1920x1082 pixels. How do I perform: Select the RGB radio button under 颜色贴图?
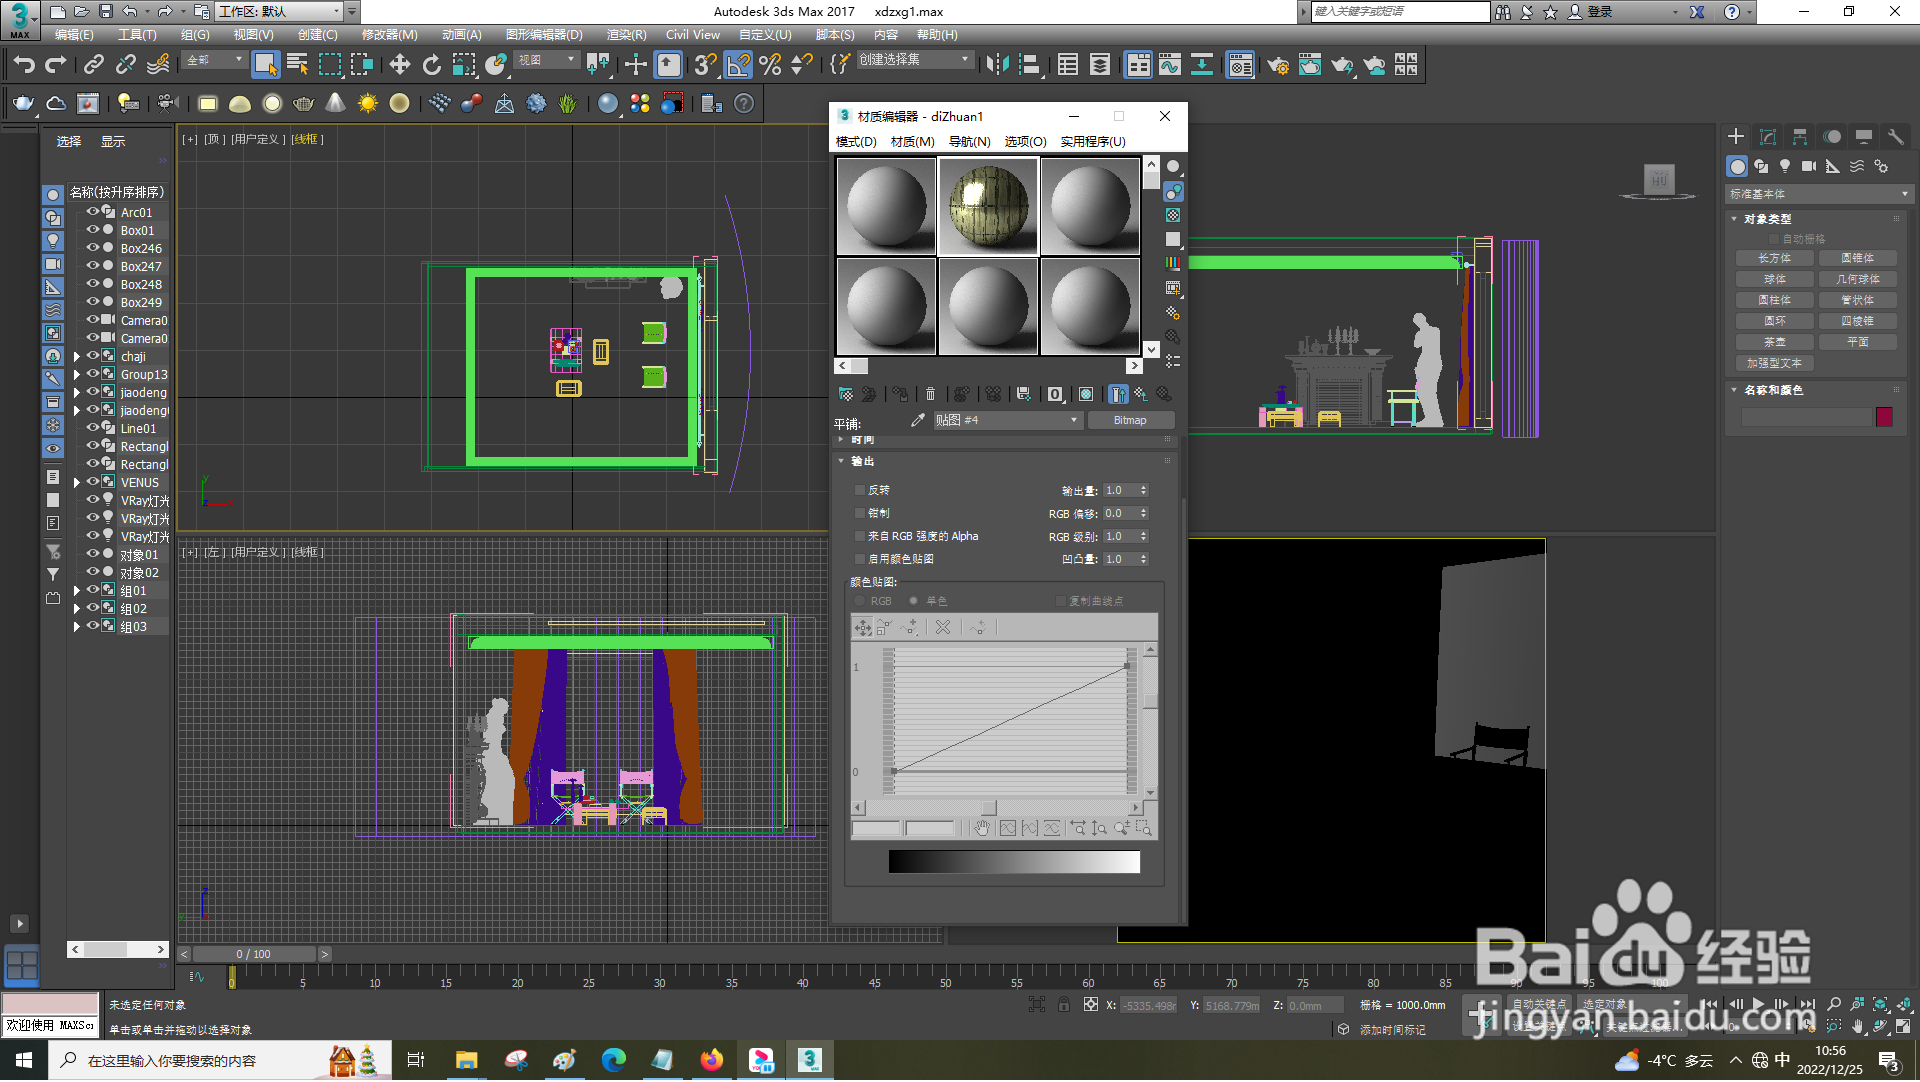(x=858, y=600)
